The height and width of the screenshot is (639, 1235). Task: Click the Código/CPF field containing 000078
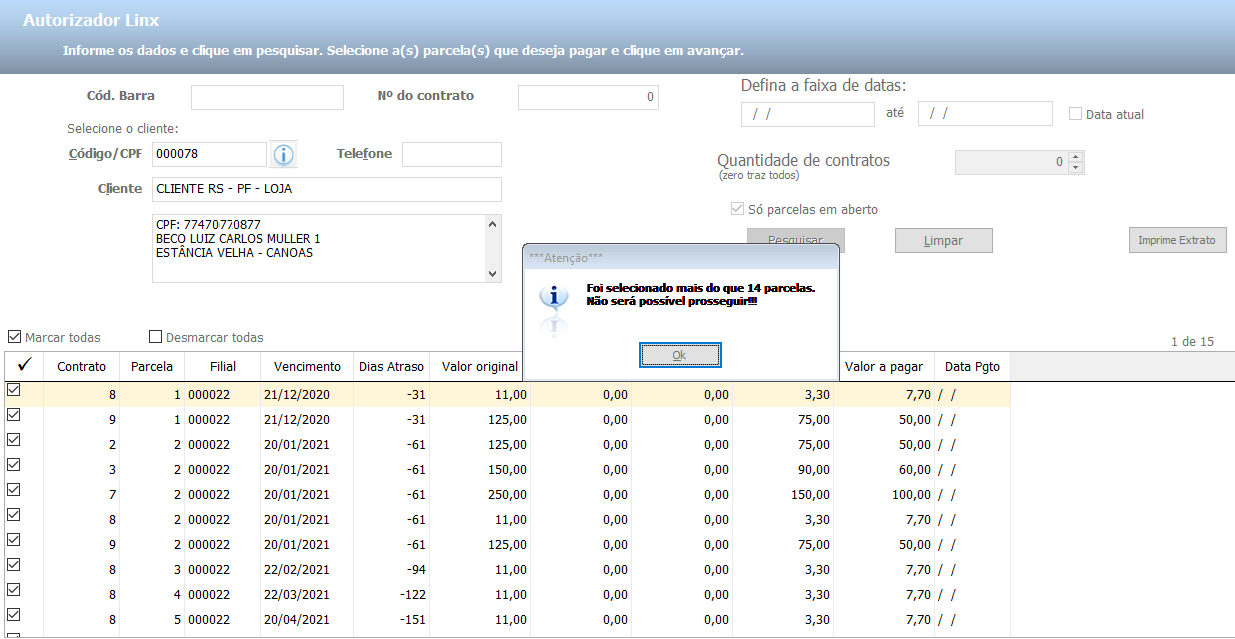[209, 154]
